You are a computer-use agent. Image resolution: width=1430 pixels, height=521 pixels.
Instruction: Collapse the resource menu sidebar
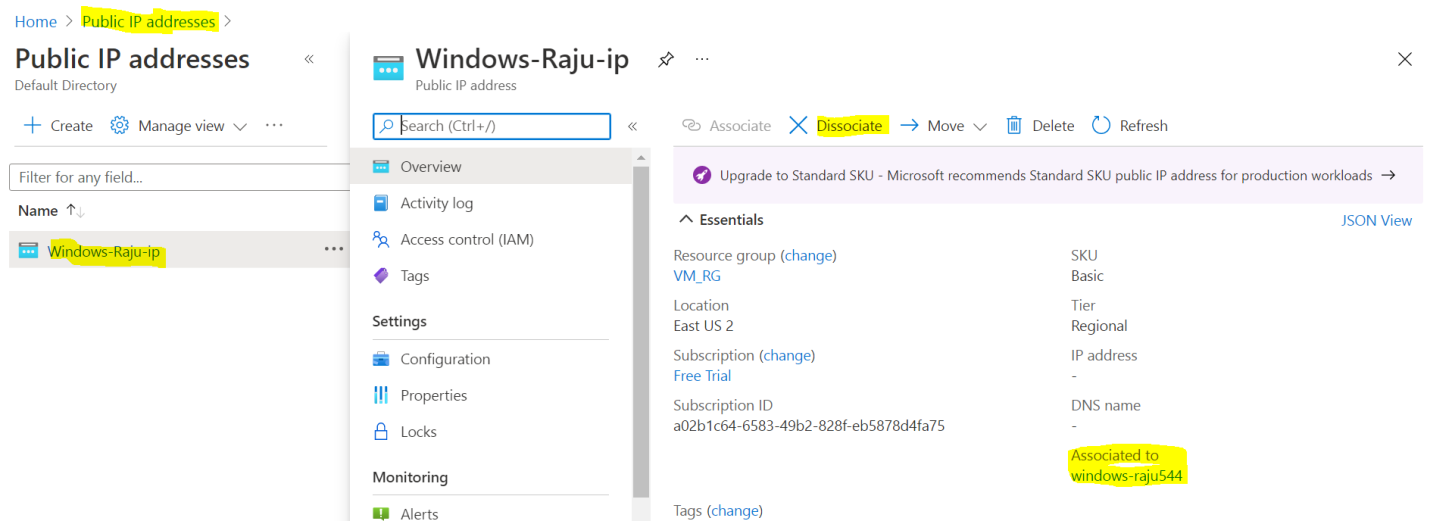point(632,126)
